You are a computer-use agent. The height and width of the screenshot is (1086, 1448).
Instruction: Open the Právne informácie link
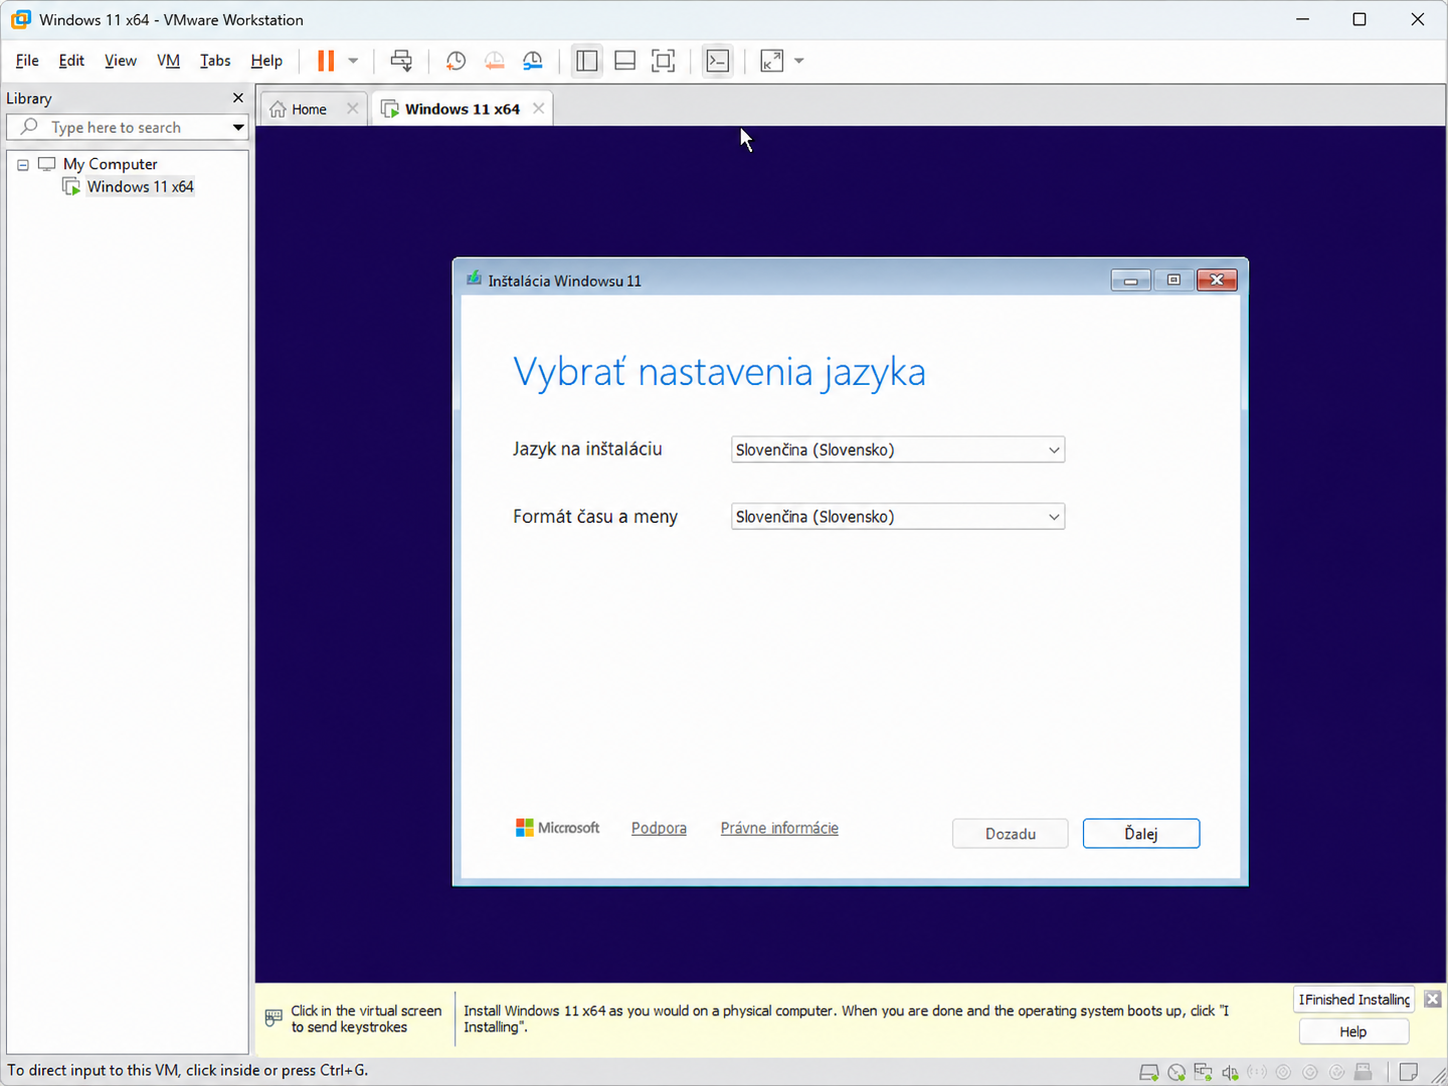779,828
